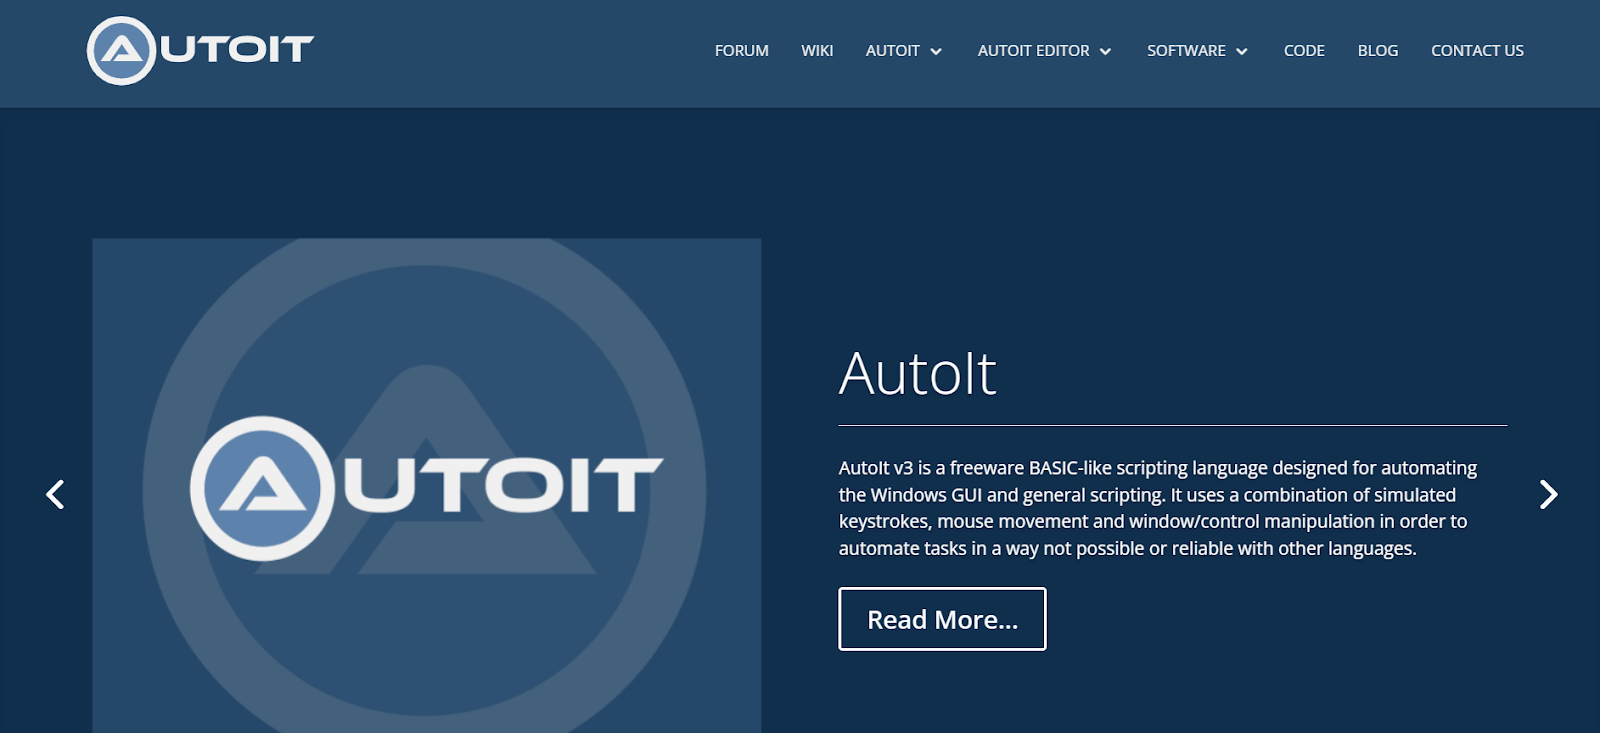Click the AutoIt slide heading
This screenshot has width=1600, height=733.
917,374
